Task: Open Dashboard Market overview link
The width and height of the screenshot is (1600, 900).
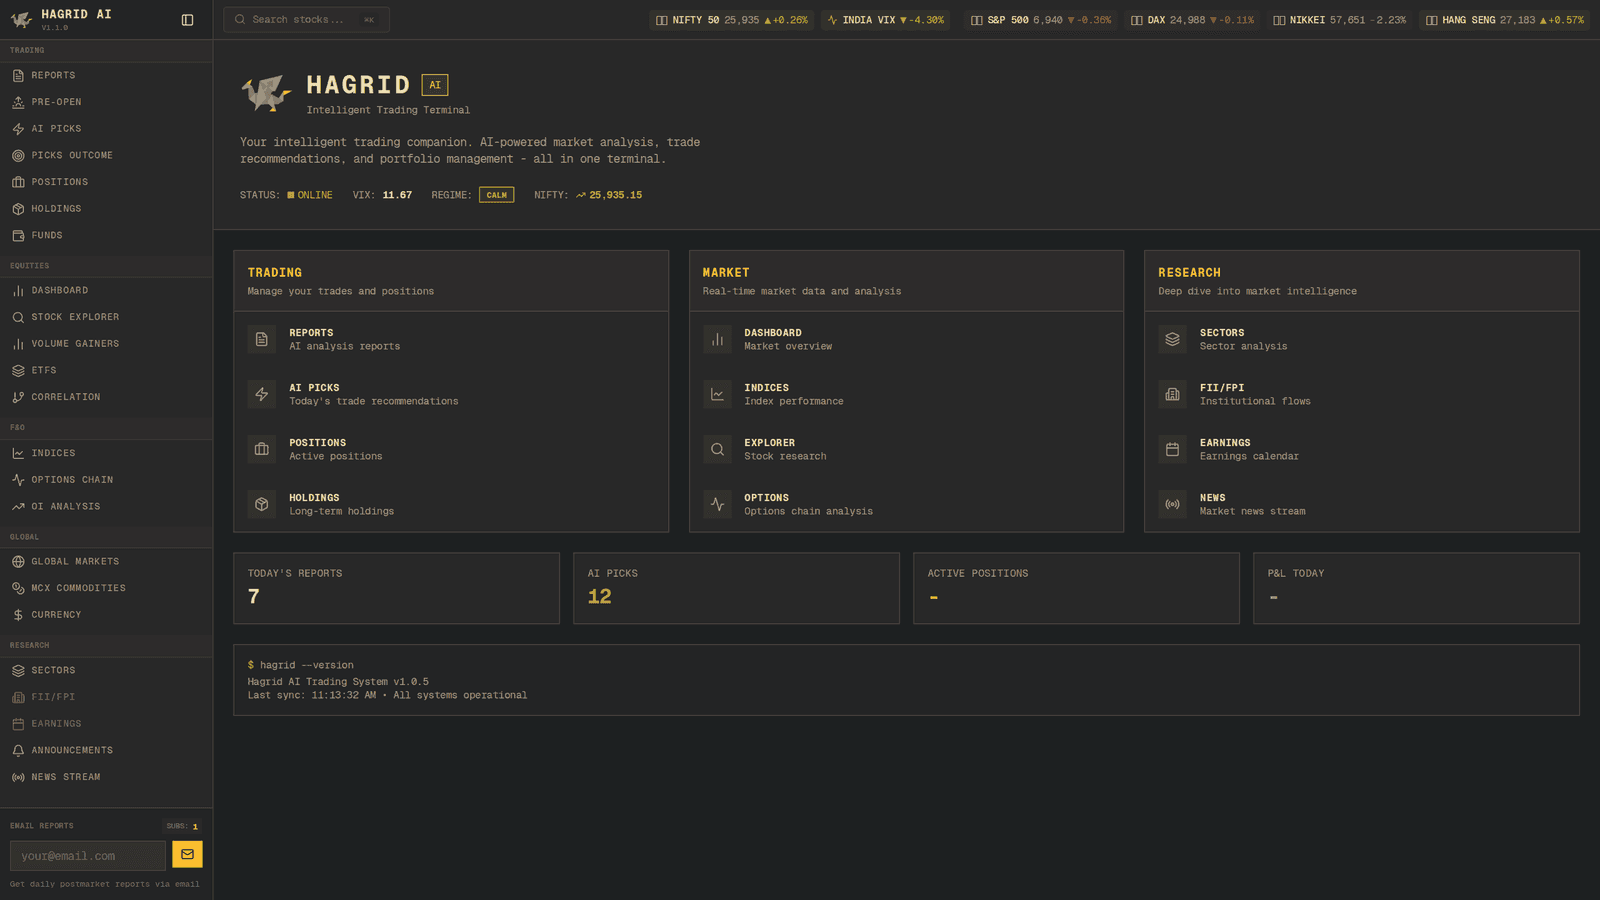Action: tap(906, 339)
